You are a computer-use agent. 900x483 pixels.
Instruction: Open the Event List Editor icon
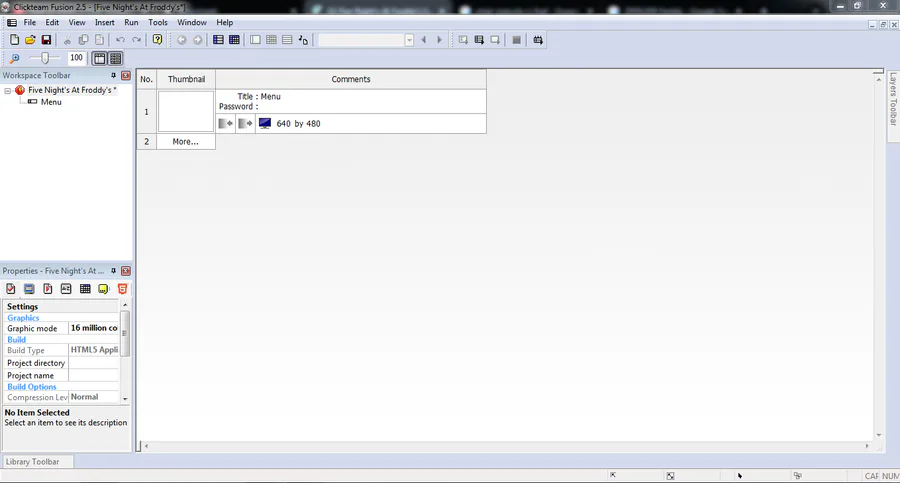click(x=287, y=40)
